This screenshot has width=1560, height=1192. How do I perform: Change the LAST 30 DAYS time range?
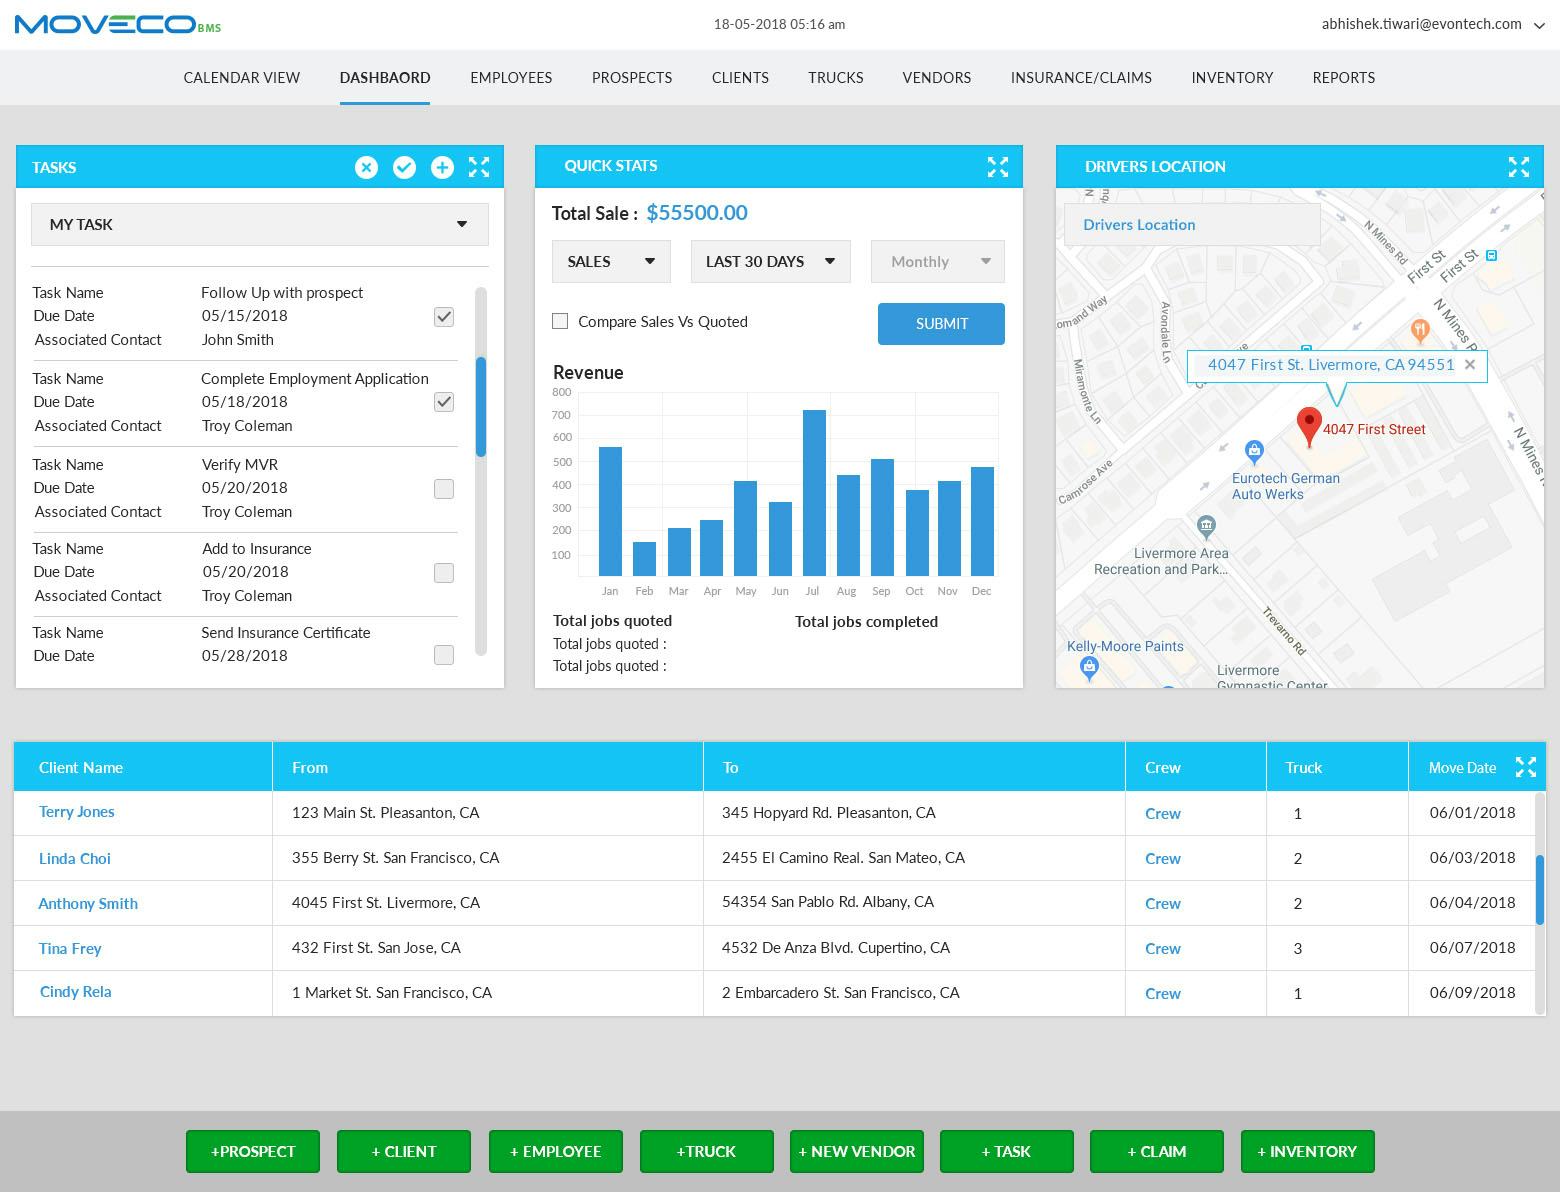tap(769, 261)
